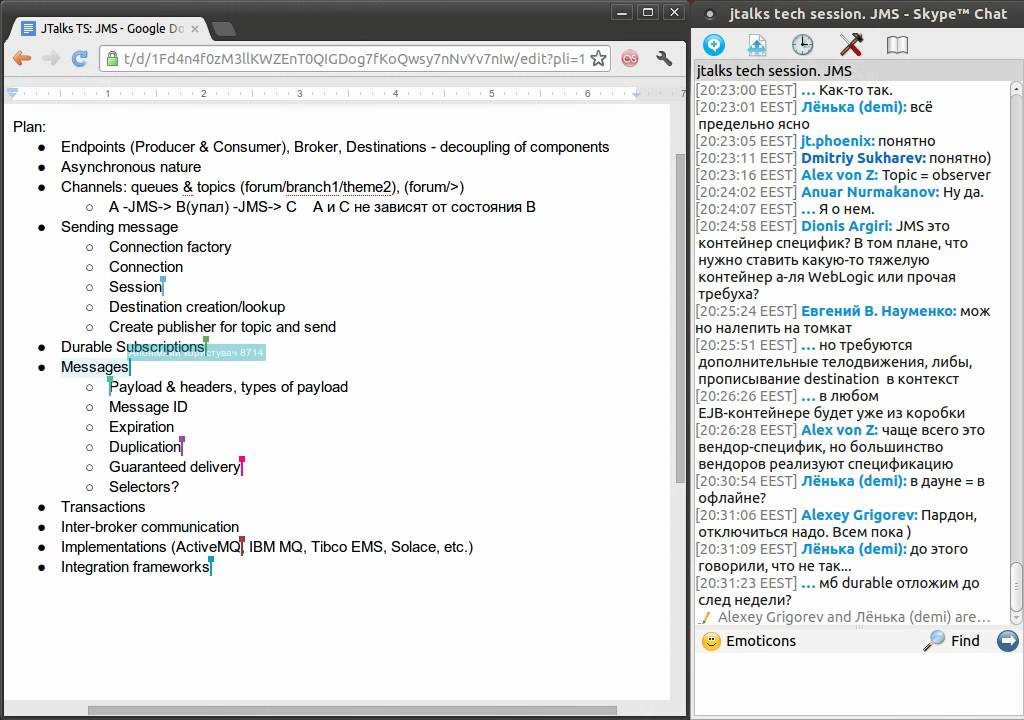The width and height of the screenshot is (1024, 720).
Task: Click 'Guaranteed delivery' sub-bullet
Action: pos(174,466)
